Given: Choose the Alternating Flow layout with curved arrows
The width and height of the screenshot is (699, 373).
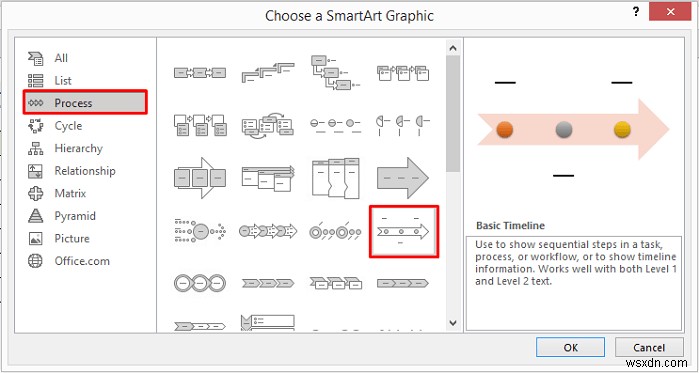Looking at the screenshot, I should point(267,125).
